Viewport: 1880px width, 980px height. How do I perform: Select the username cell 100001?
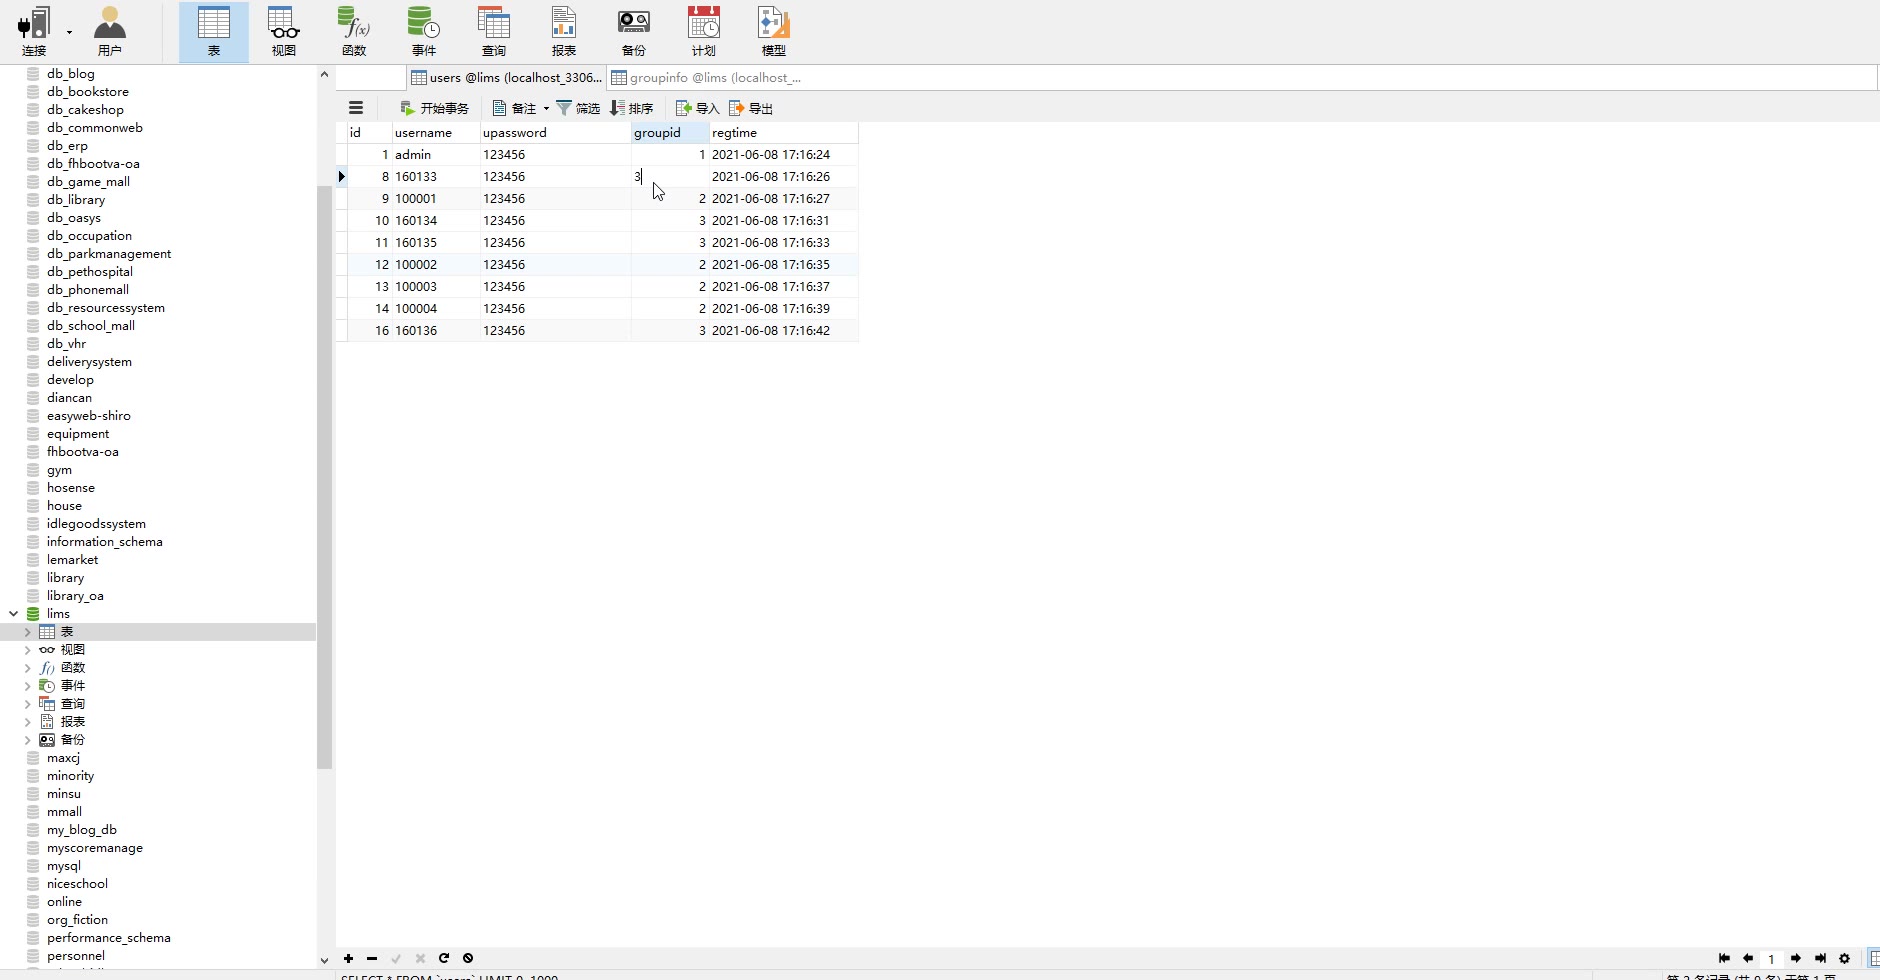point(436,199)
